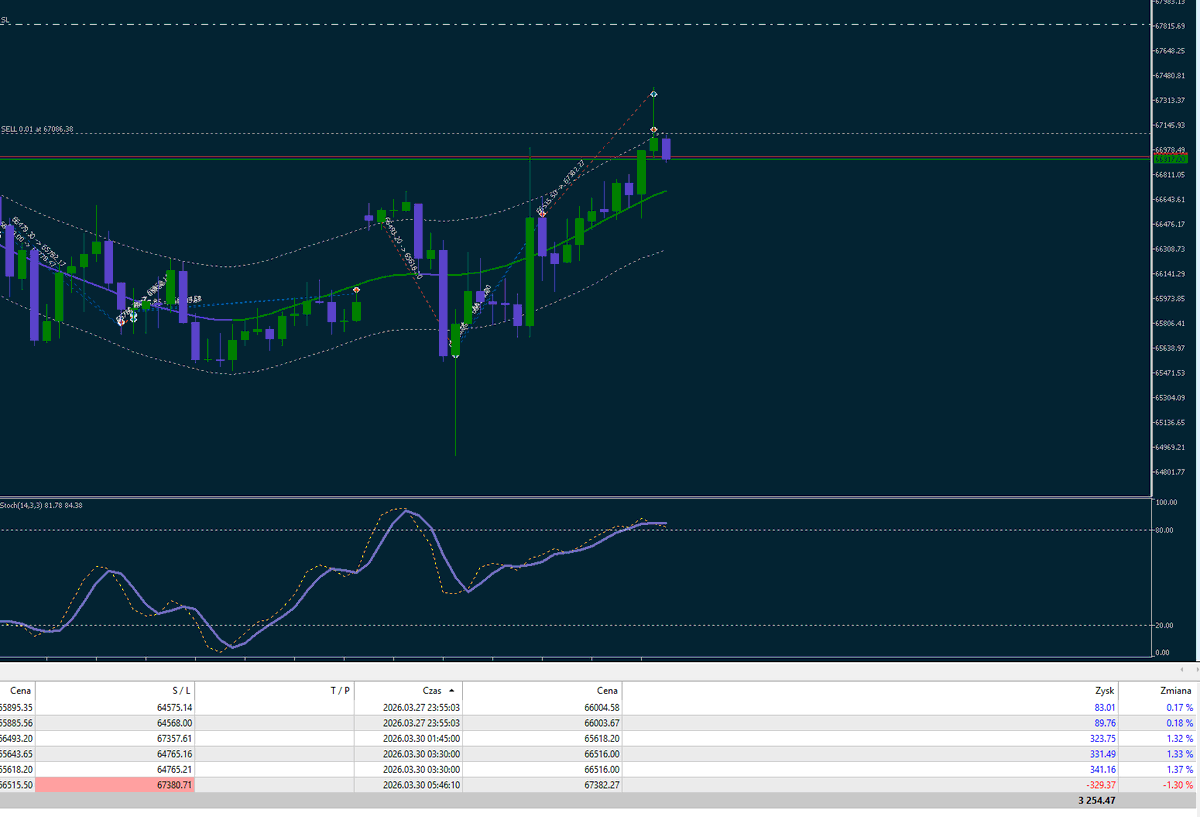Select the close price 67382.27

point(600,785)
